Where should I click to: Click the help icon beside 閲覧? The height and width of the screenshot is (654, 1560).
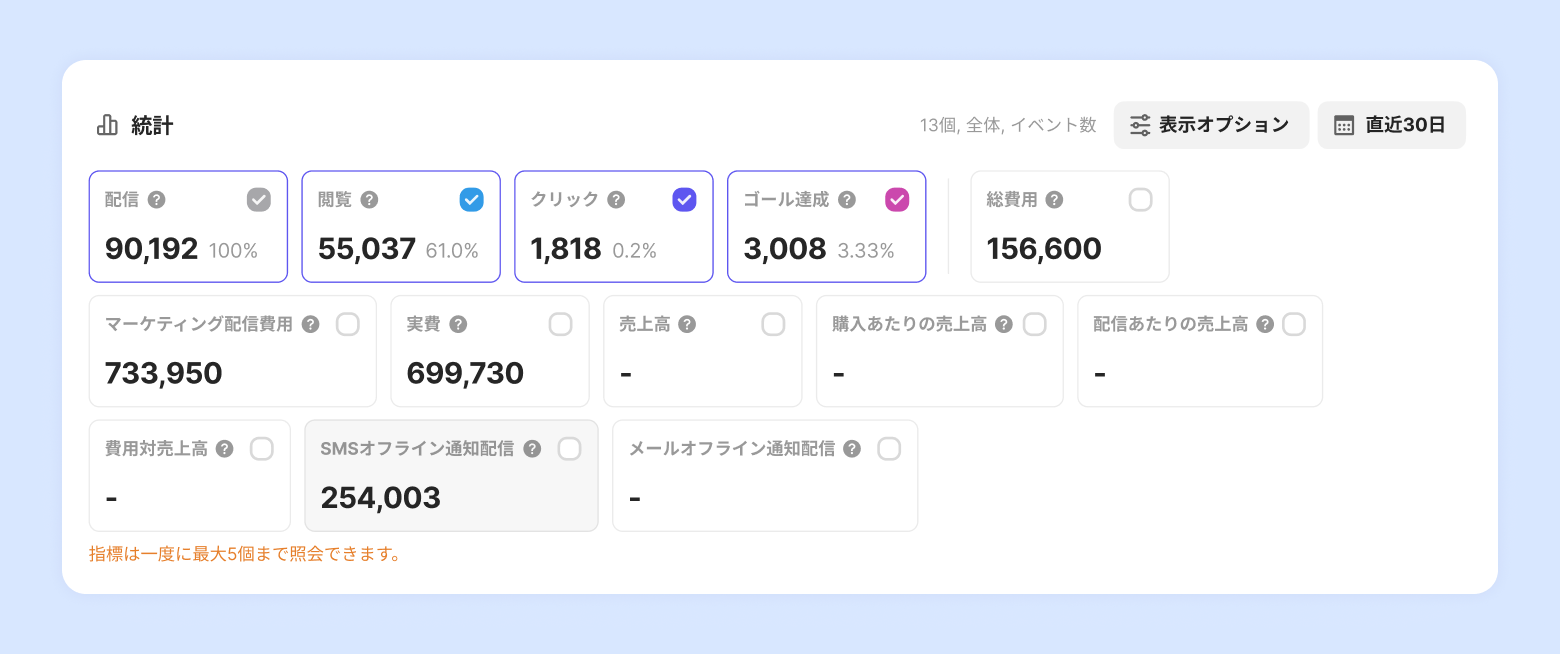[369, 200]
